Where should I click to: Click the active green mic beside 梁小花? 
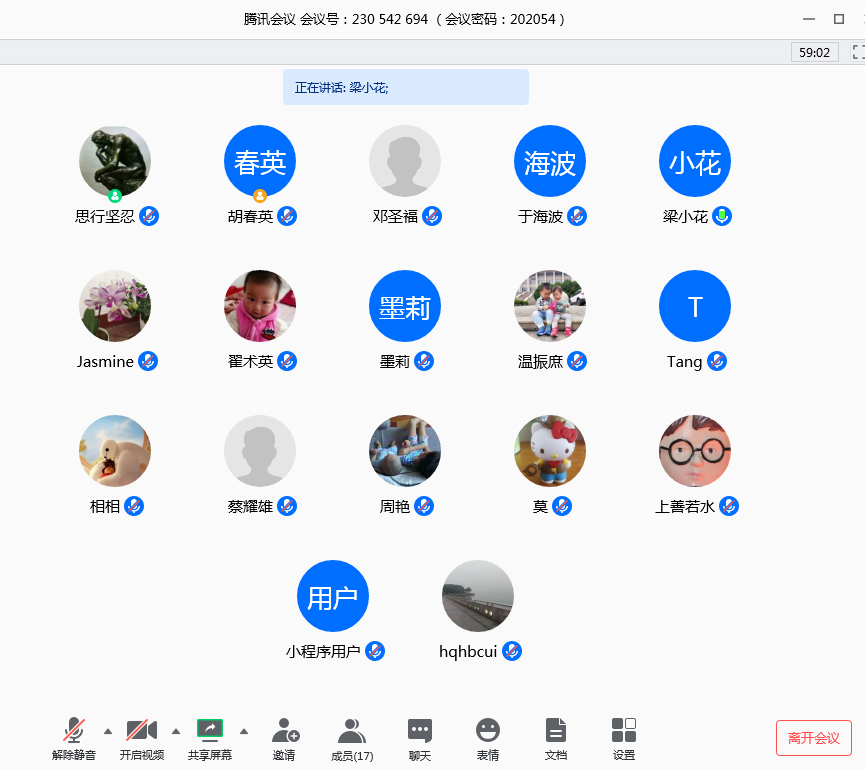coord(722,216)
